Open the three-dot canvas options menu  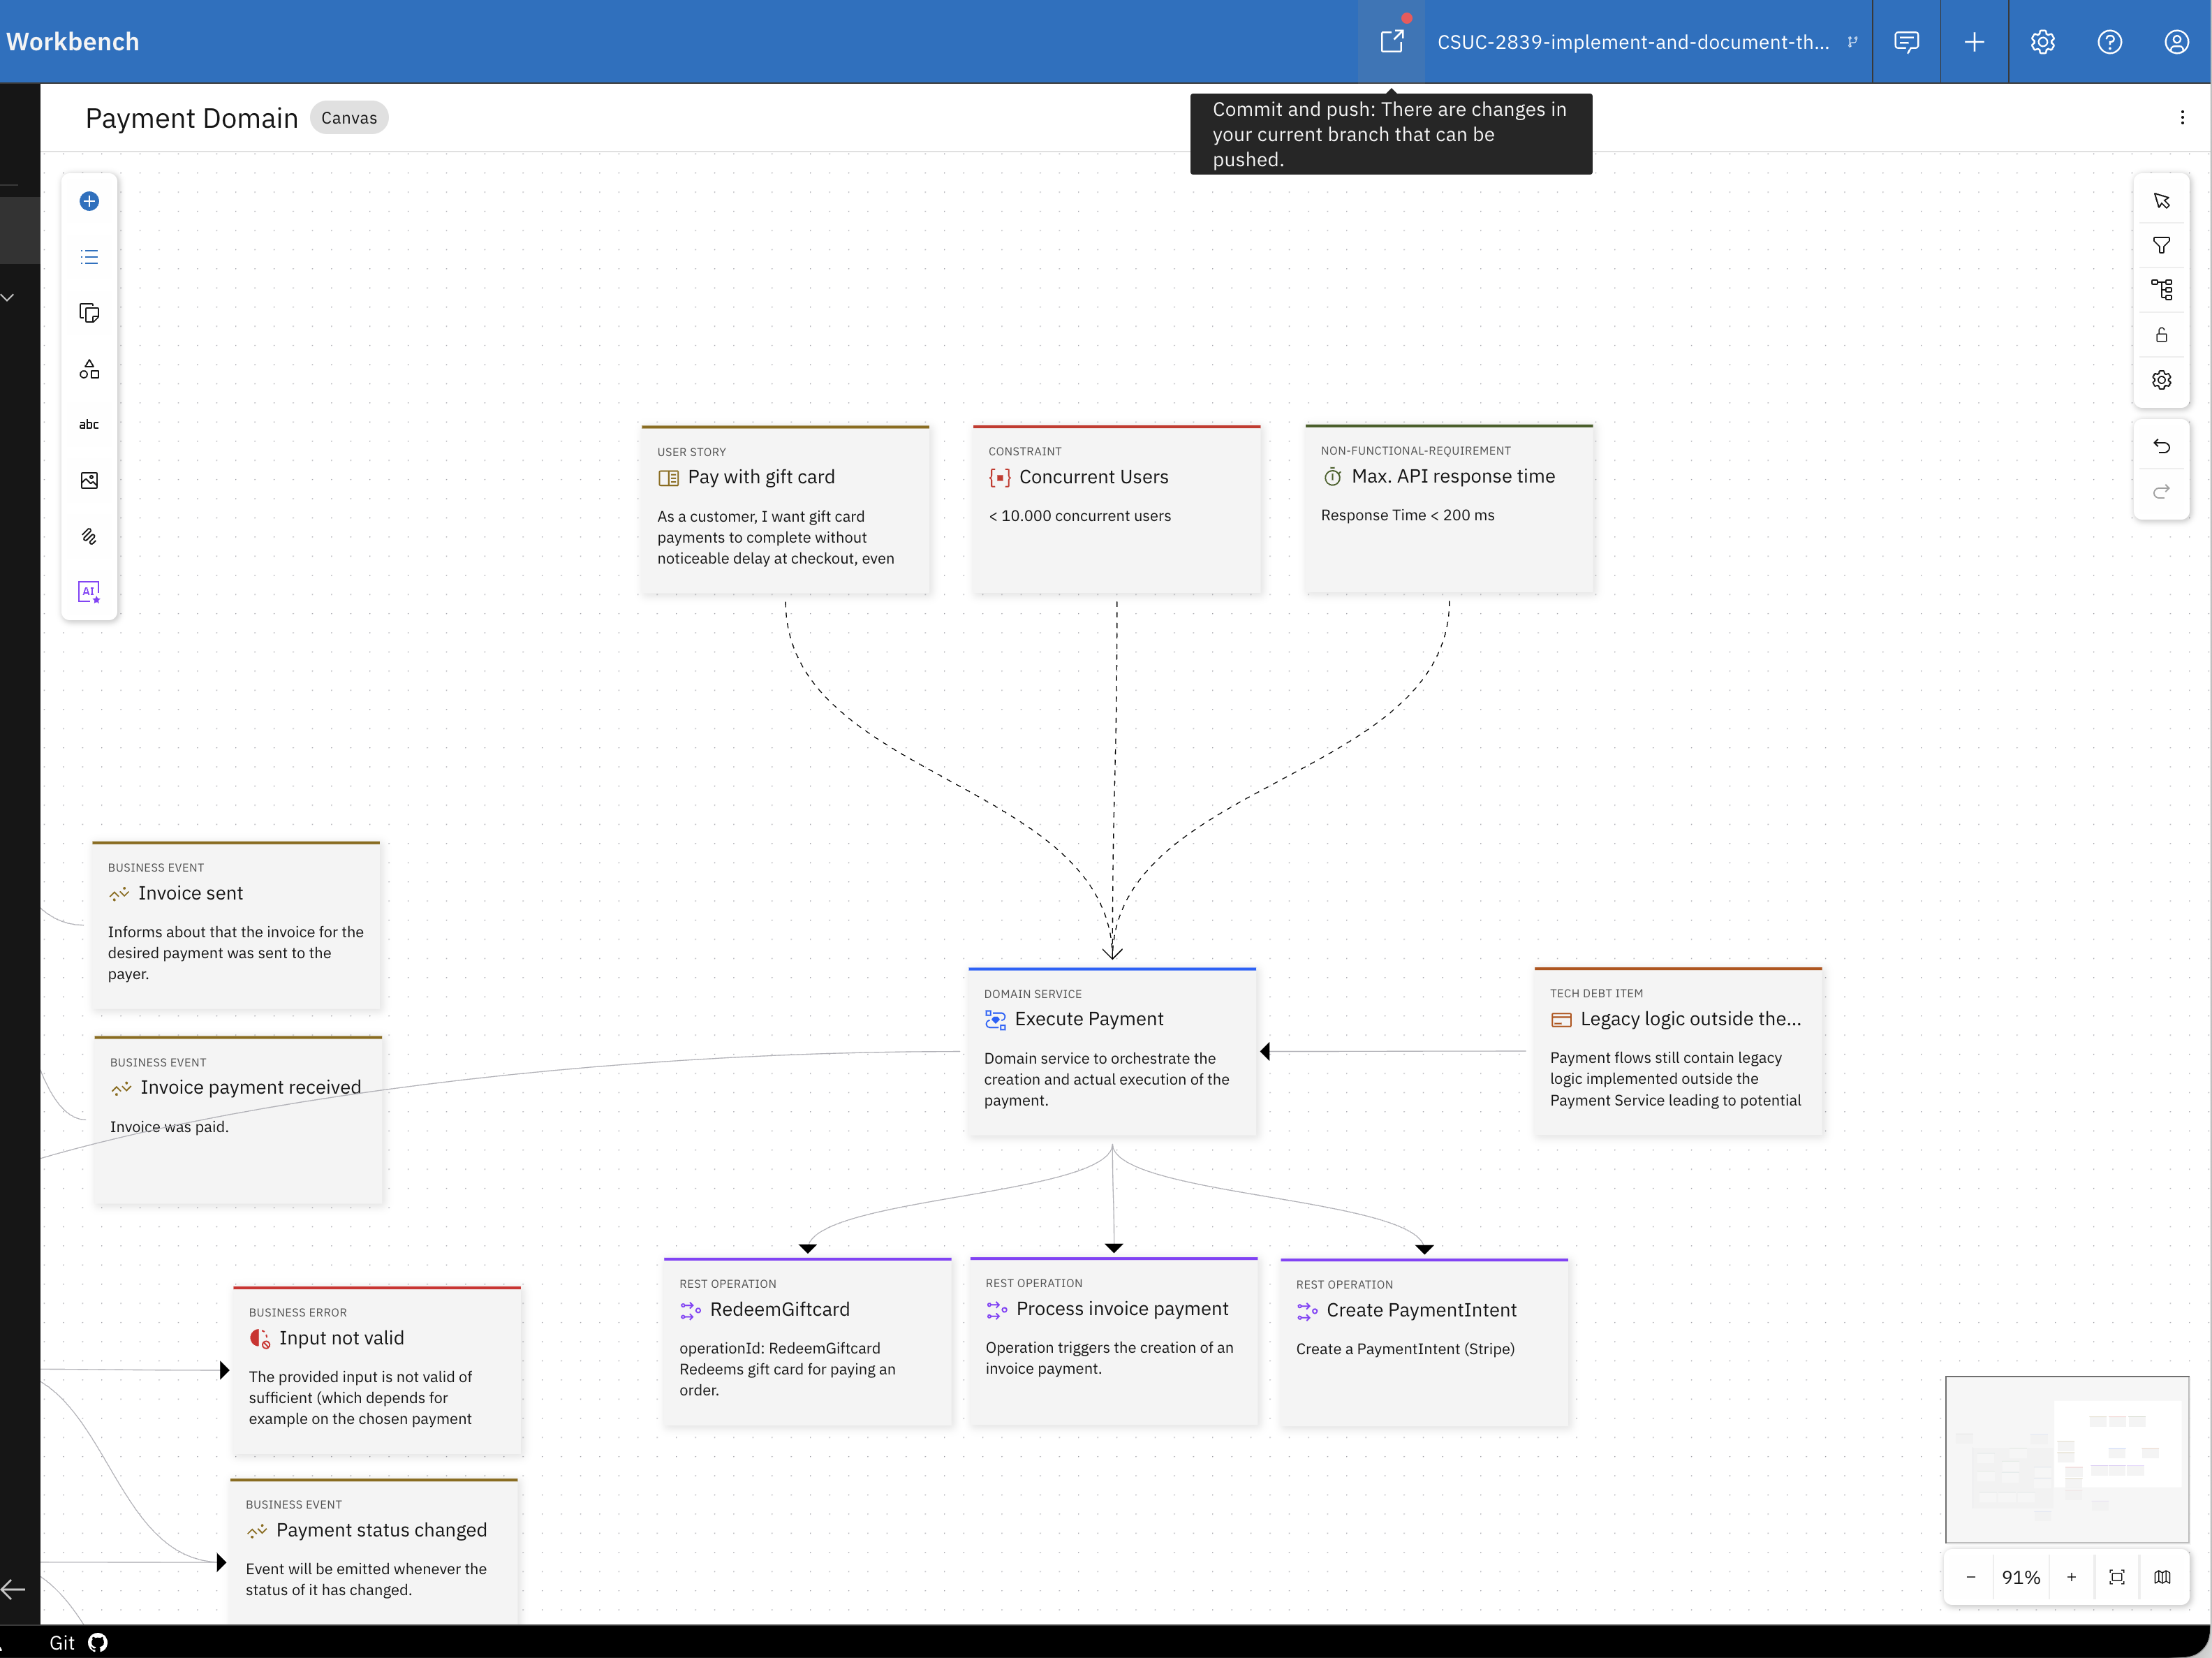[x=2181, y=117]
